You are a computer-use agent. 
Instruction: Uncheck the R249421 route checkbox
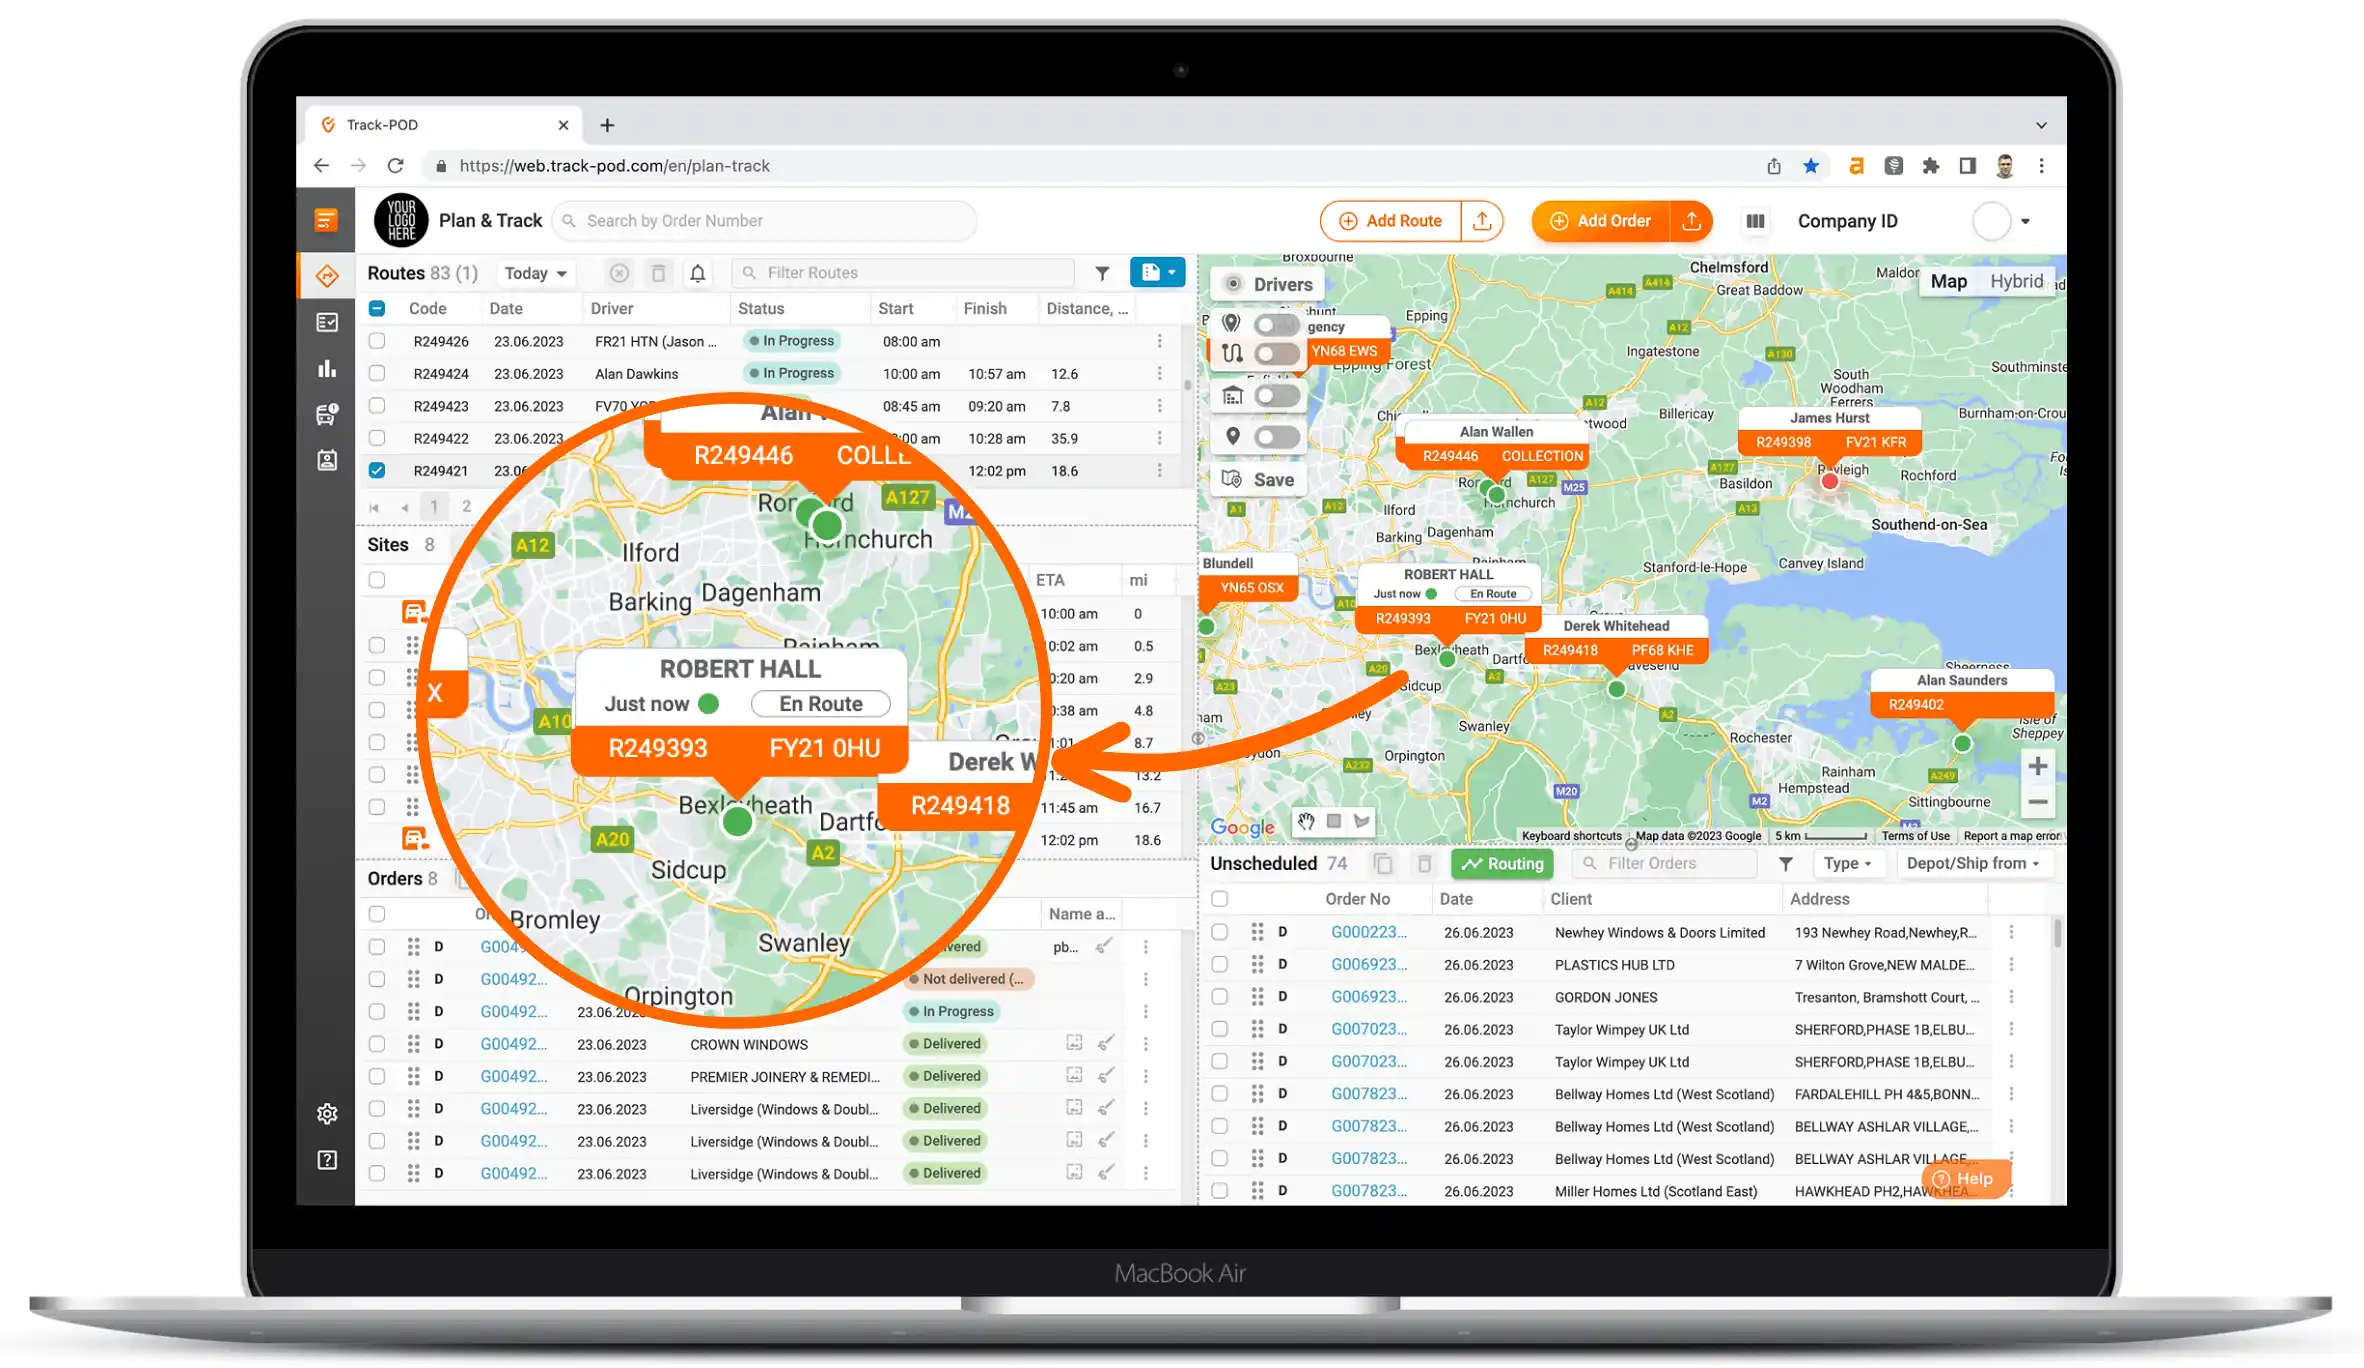click(x=377, y=470)
